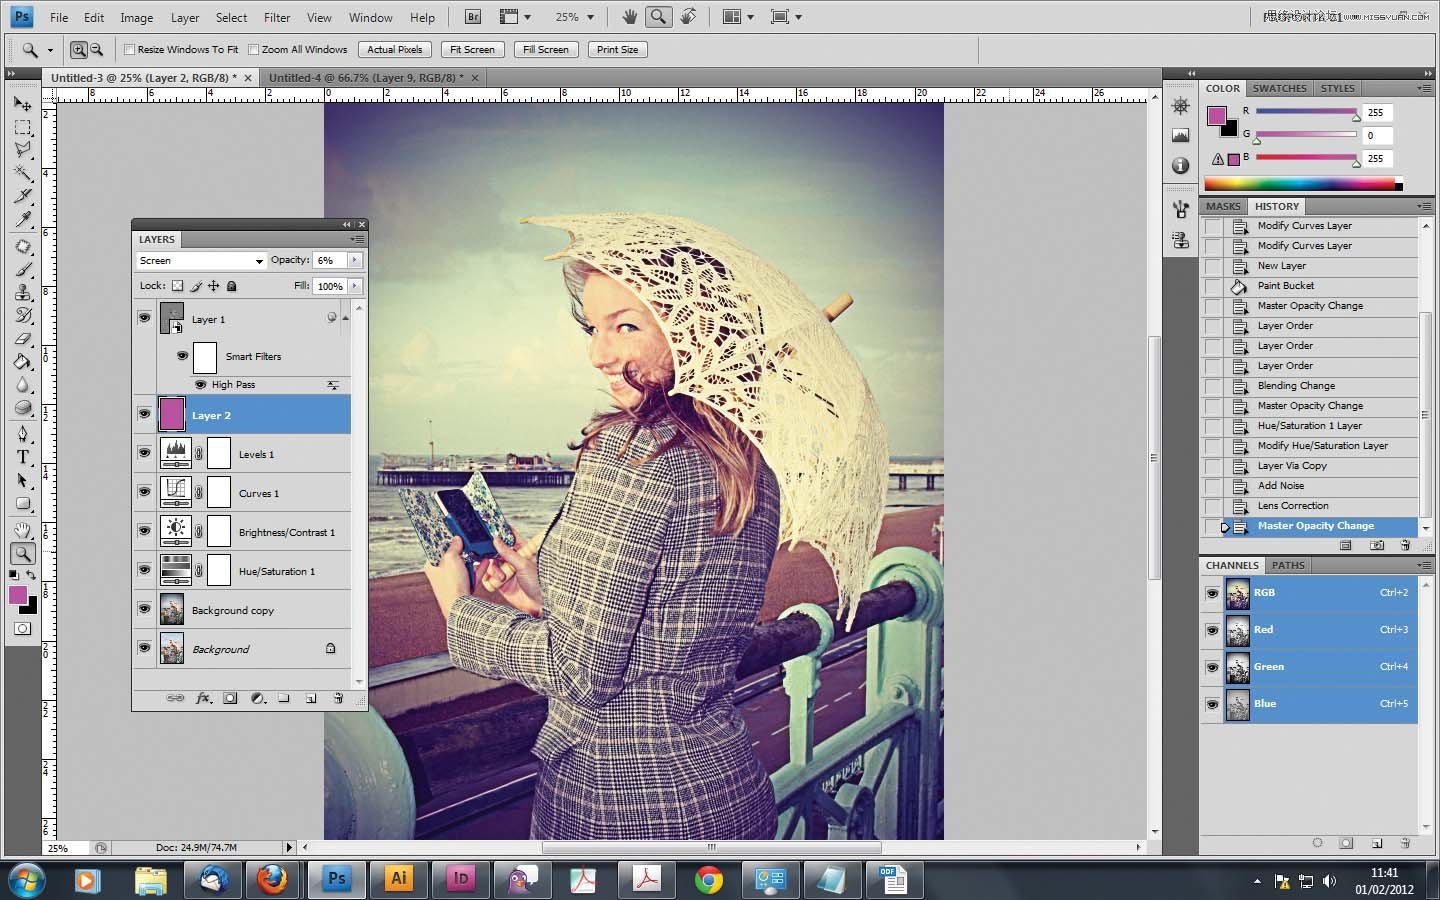Open the Filter menu
1440x900 pixels.
[277, 17]
